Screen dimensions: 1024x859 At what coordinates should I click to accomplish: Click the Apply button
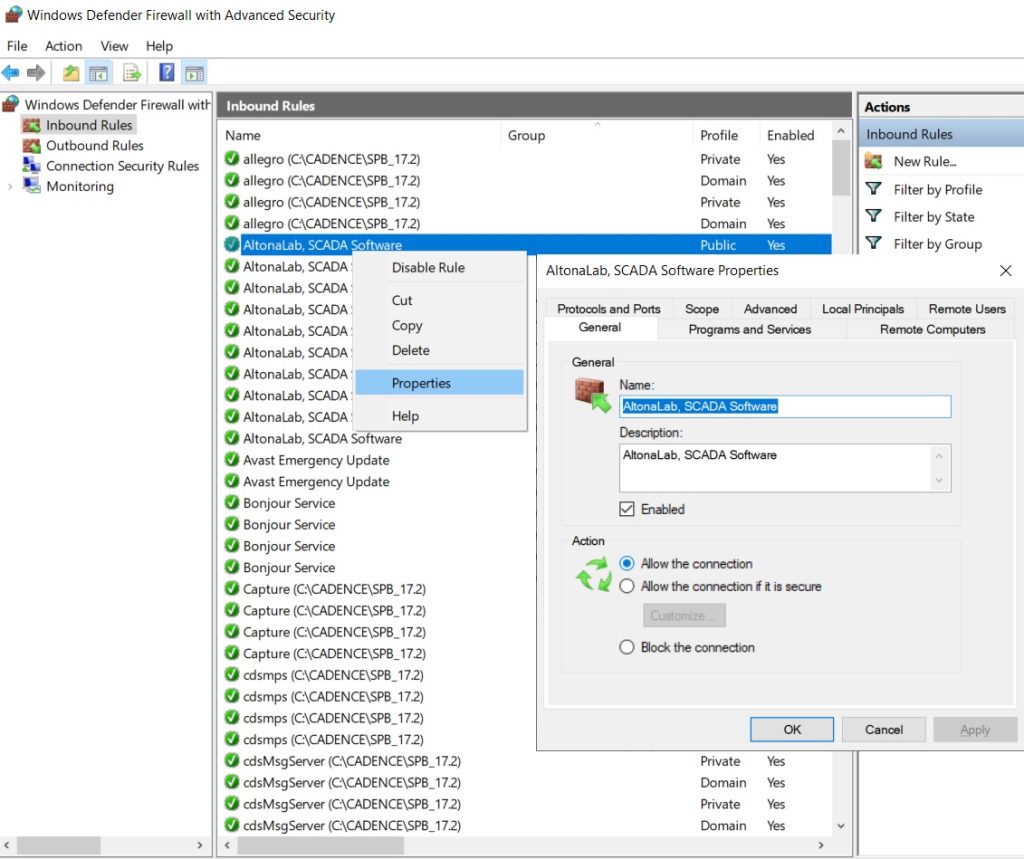point(975,729)
